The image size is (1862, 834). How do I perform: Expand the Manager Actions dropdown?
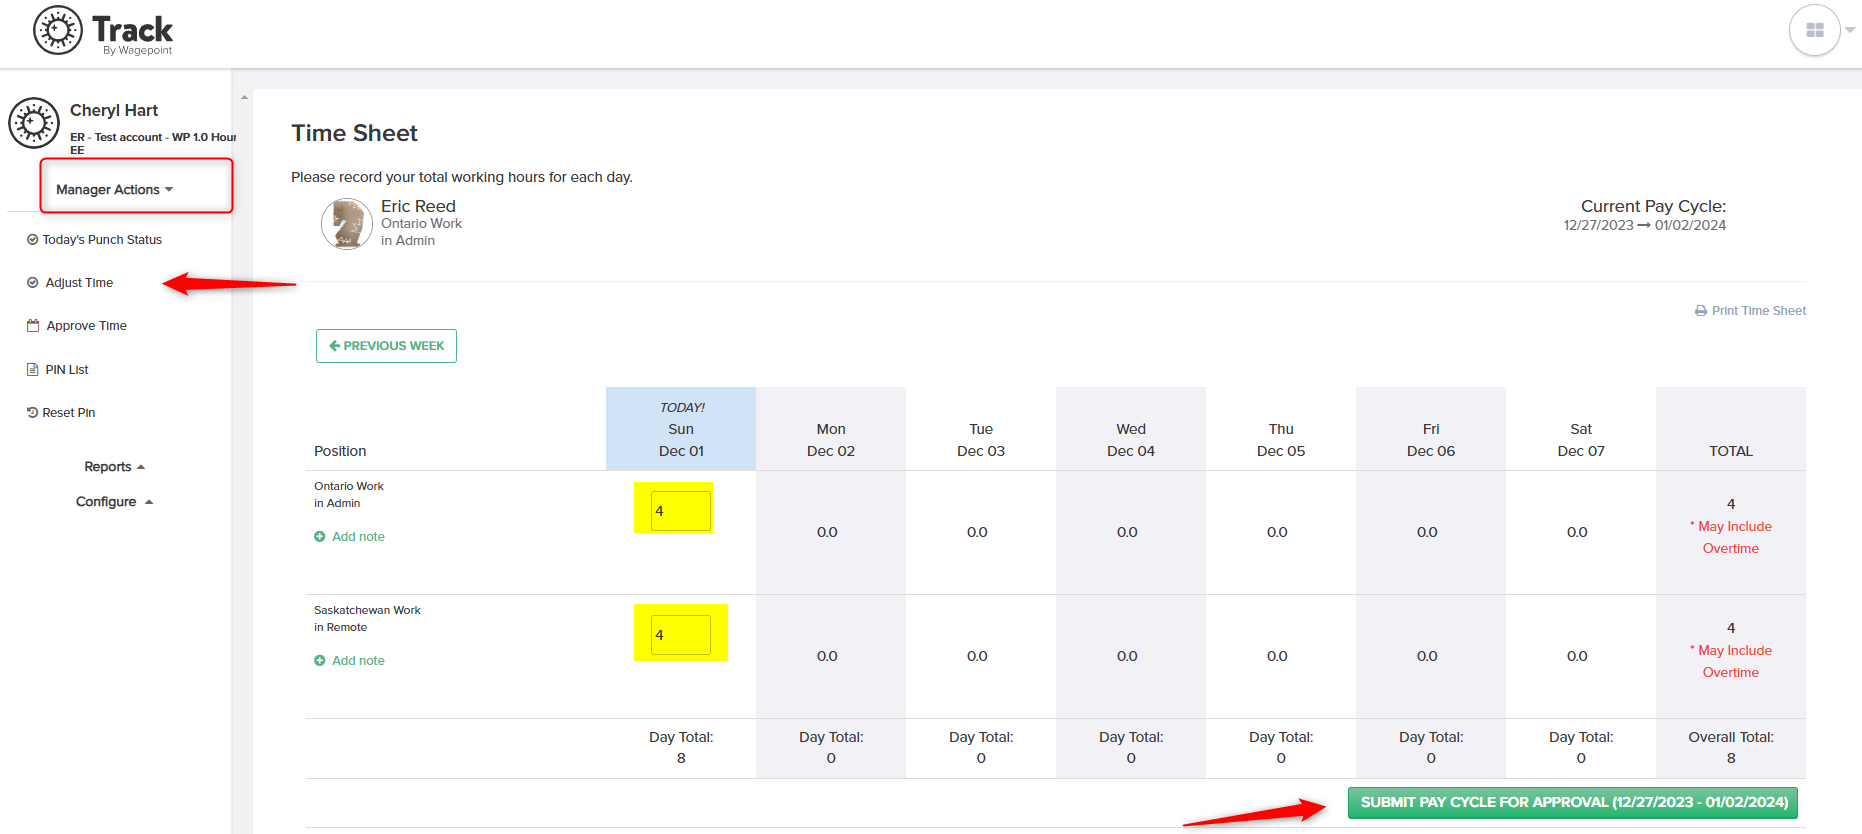tap(115, 190)
